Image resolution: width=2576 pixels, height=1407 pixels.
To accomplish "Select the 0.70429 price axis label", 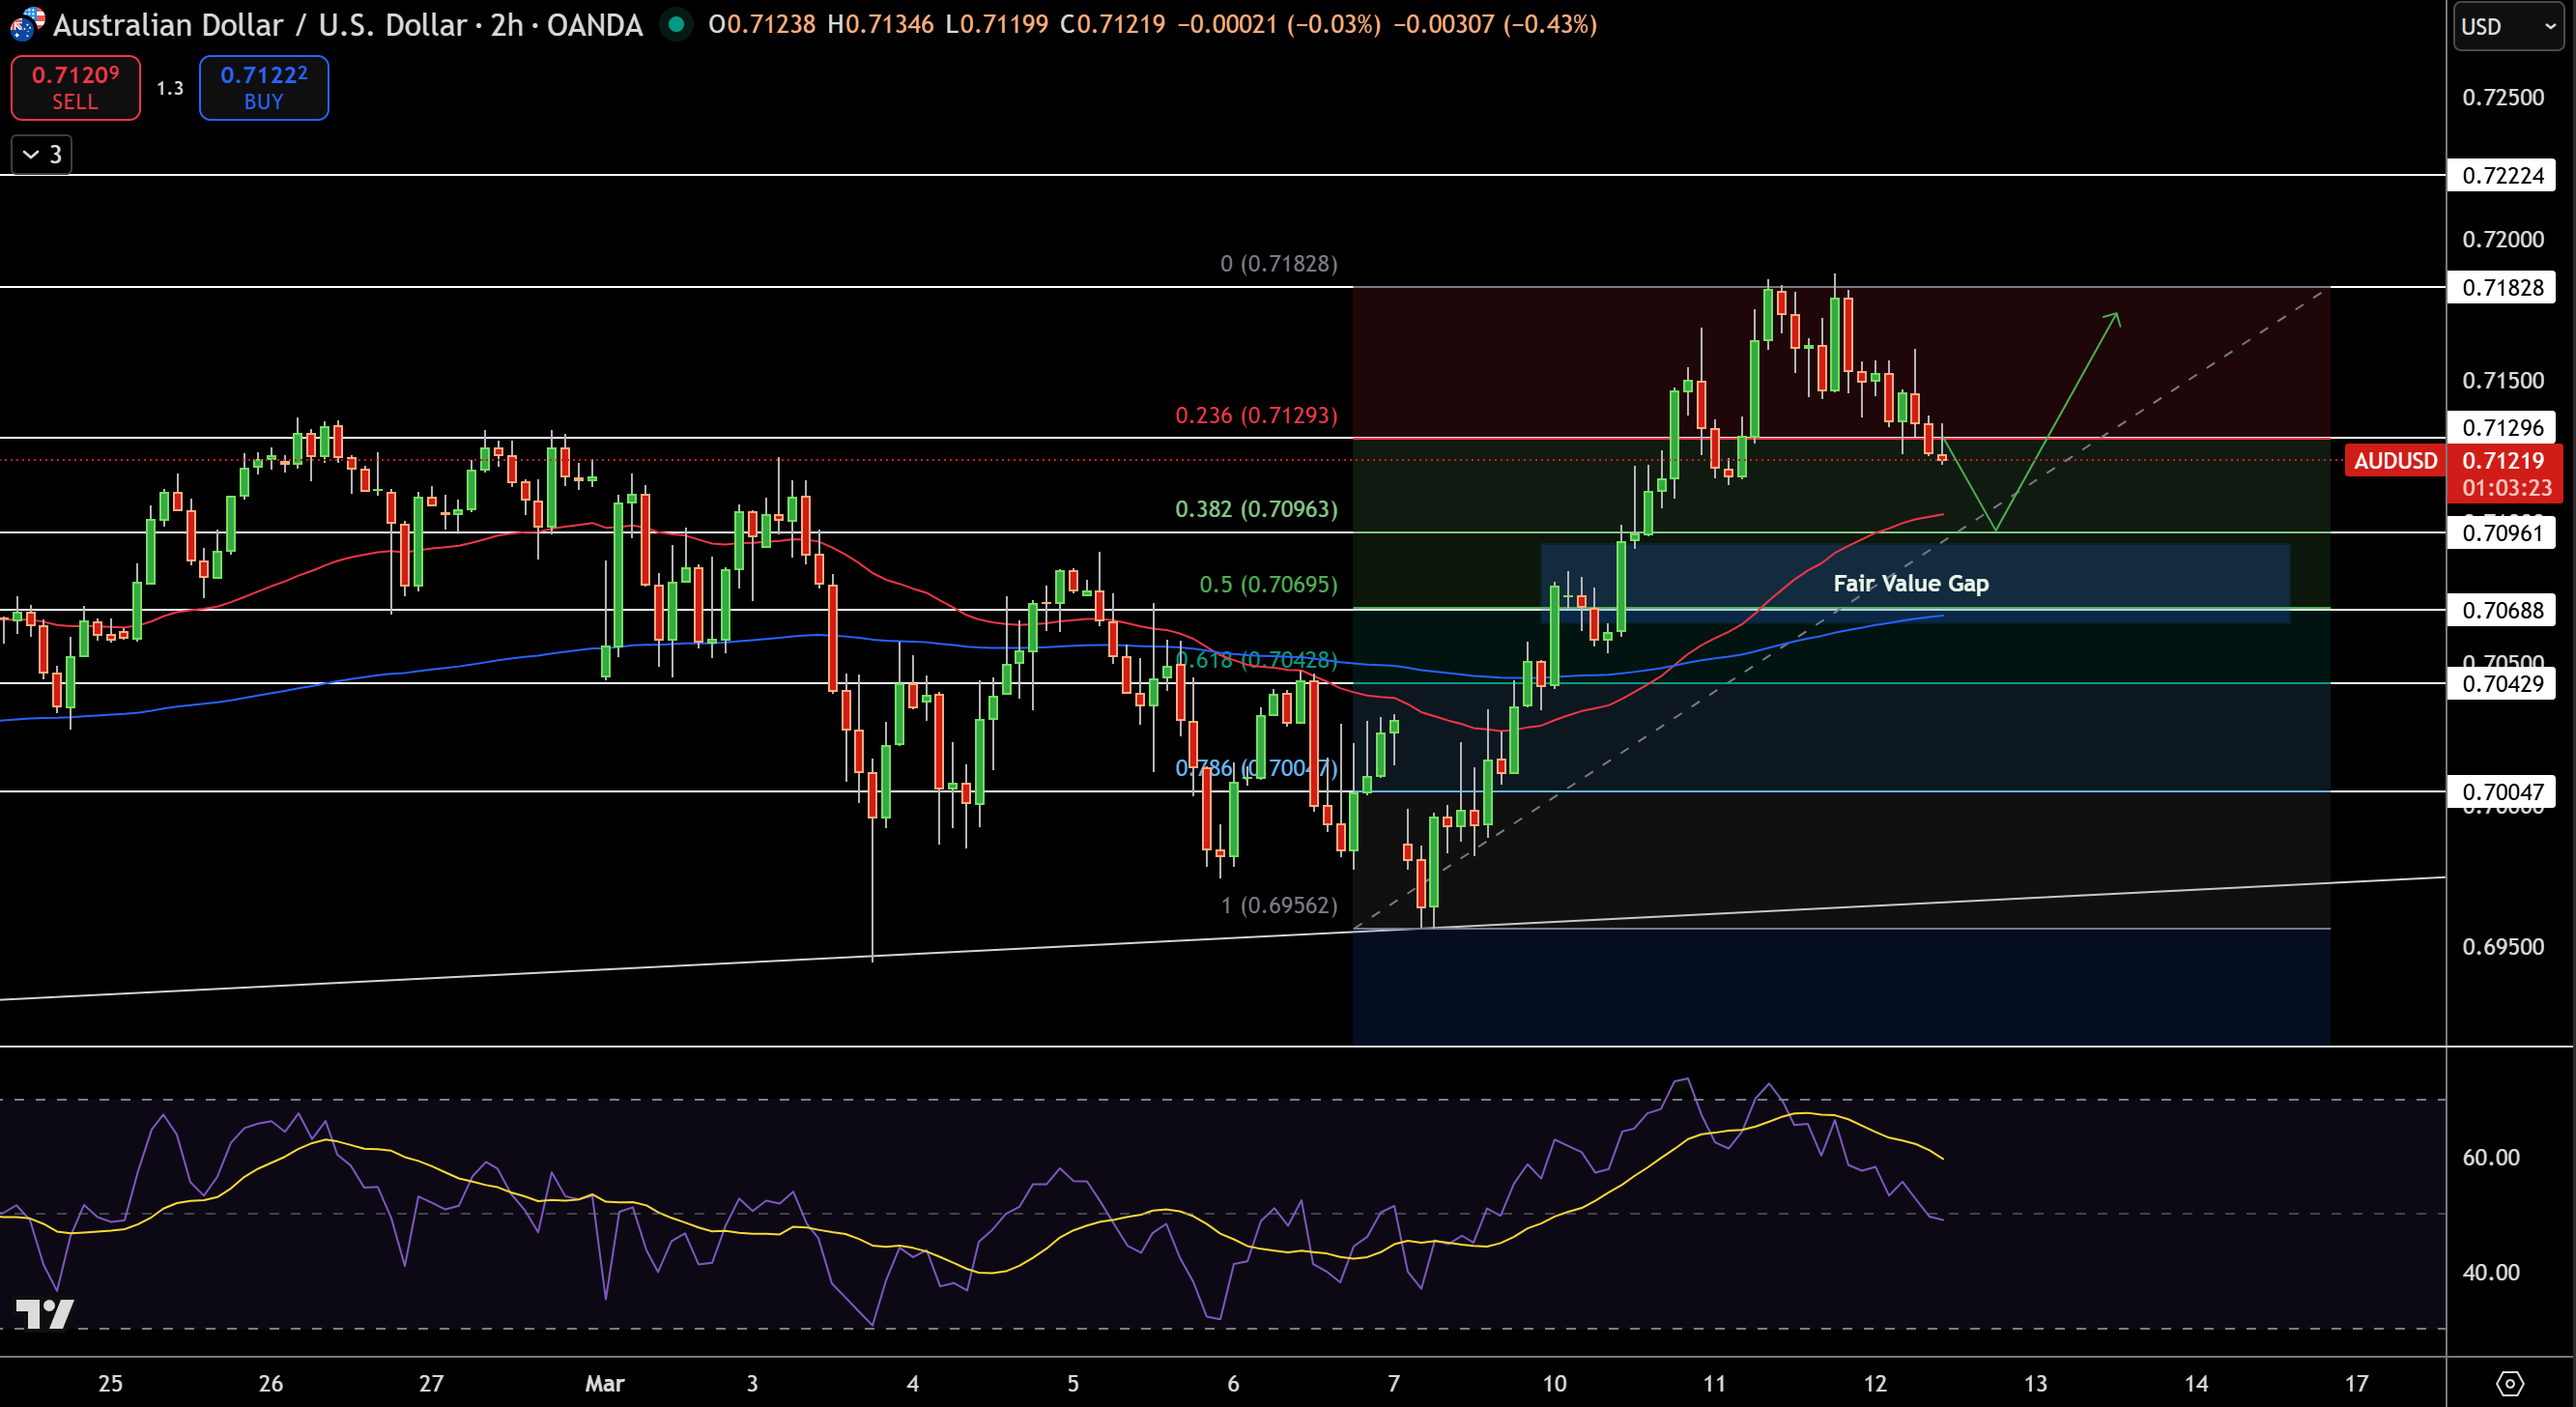I will click(x=2502, y=683).
